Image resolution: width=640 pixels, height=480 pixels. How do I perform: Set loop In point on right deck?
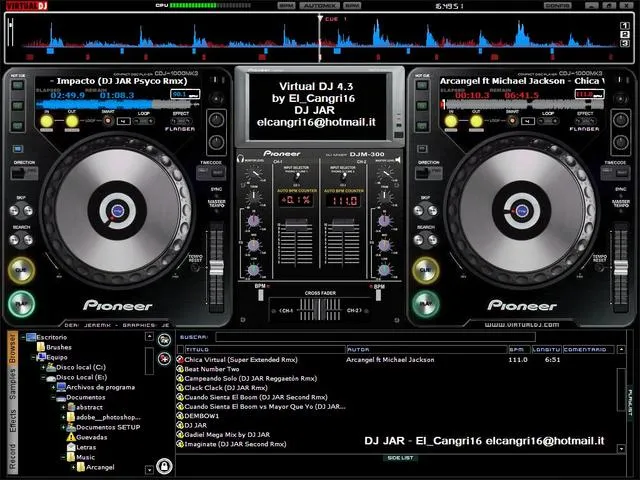(451, 121)
